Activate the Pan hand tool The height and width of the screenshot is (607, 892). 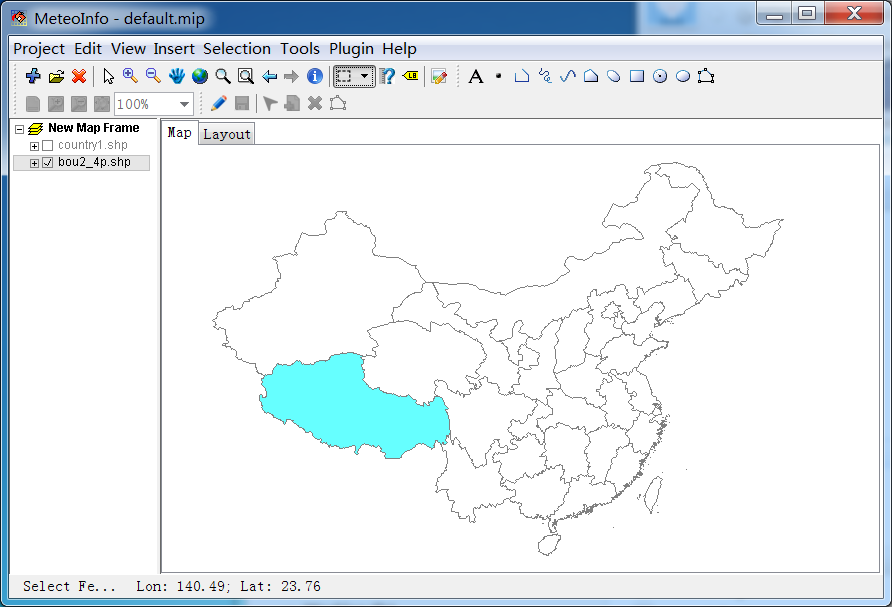(x=177, y=76)
